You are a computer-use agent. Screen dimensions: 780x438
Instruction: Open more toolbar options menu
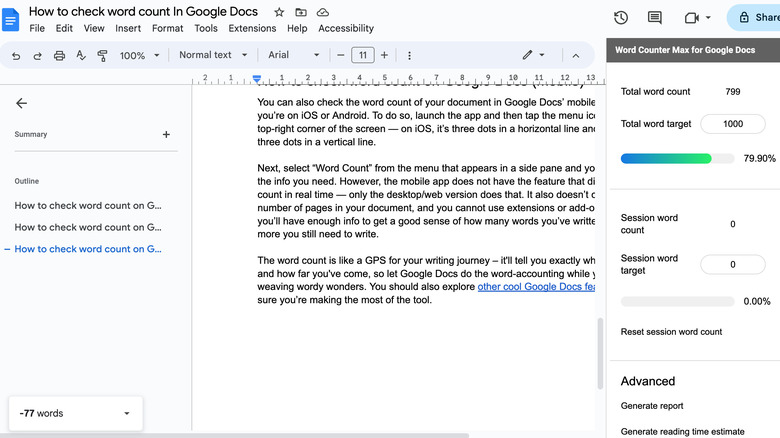tap(409, 56)
